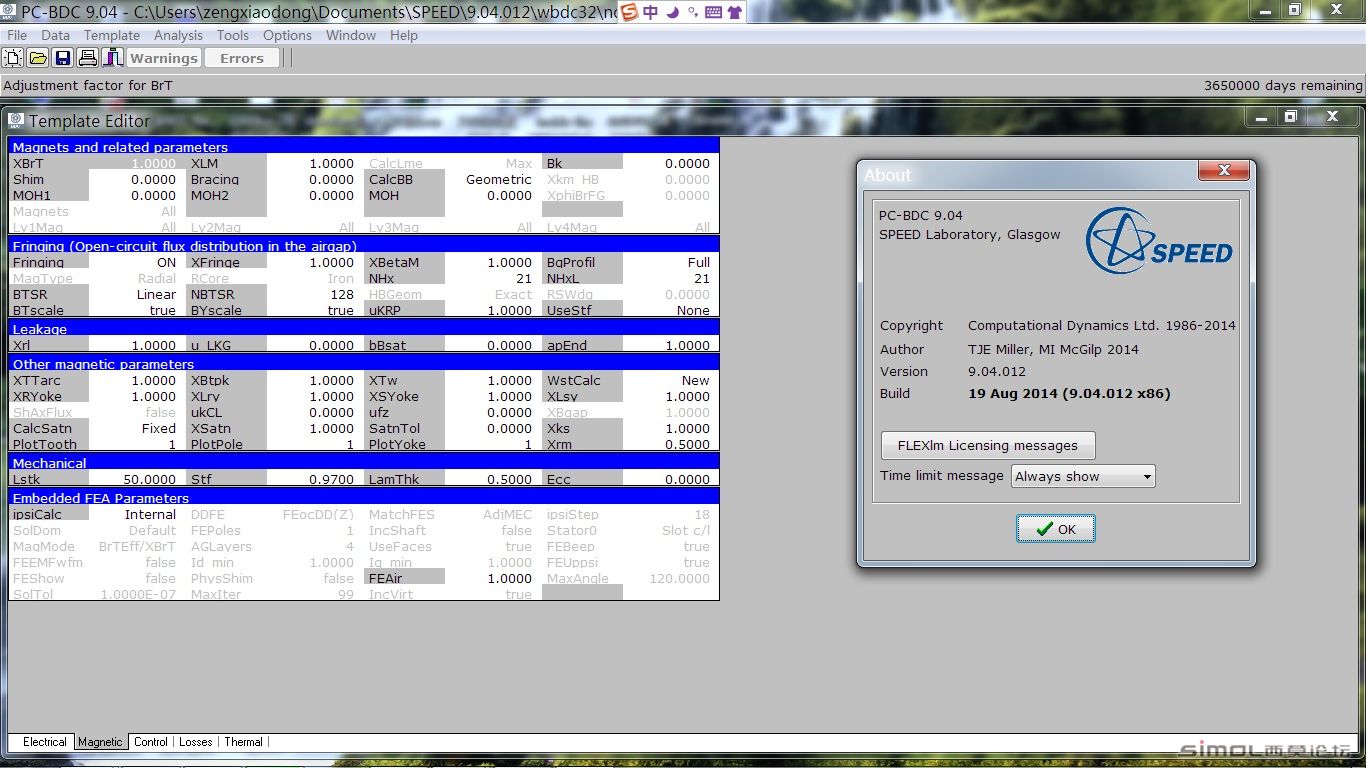1366x768 pixels.
Task: Select the XBrT value field
Action: [x=133, y=163]
